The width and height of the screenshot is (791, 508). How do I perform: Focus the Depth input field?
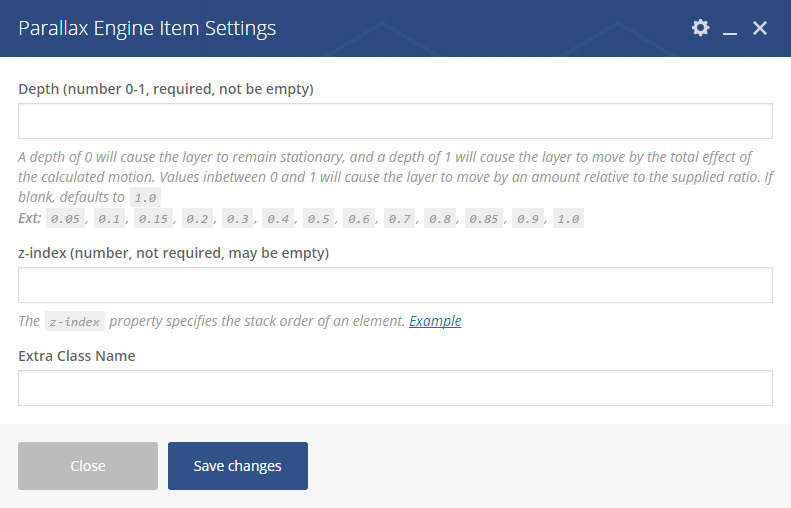396,121
